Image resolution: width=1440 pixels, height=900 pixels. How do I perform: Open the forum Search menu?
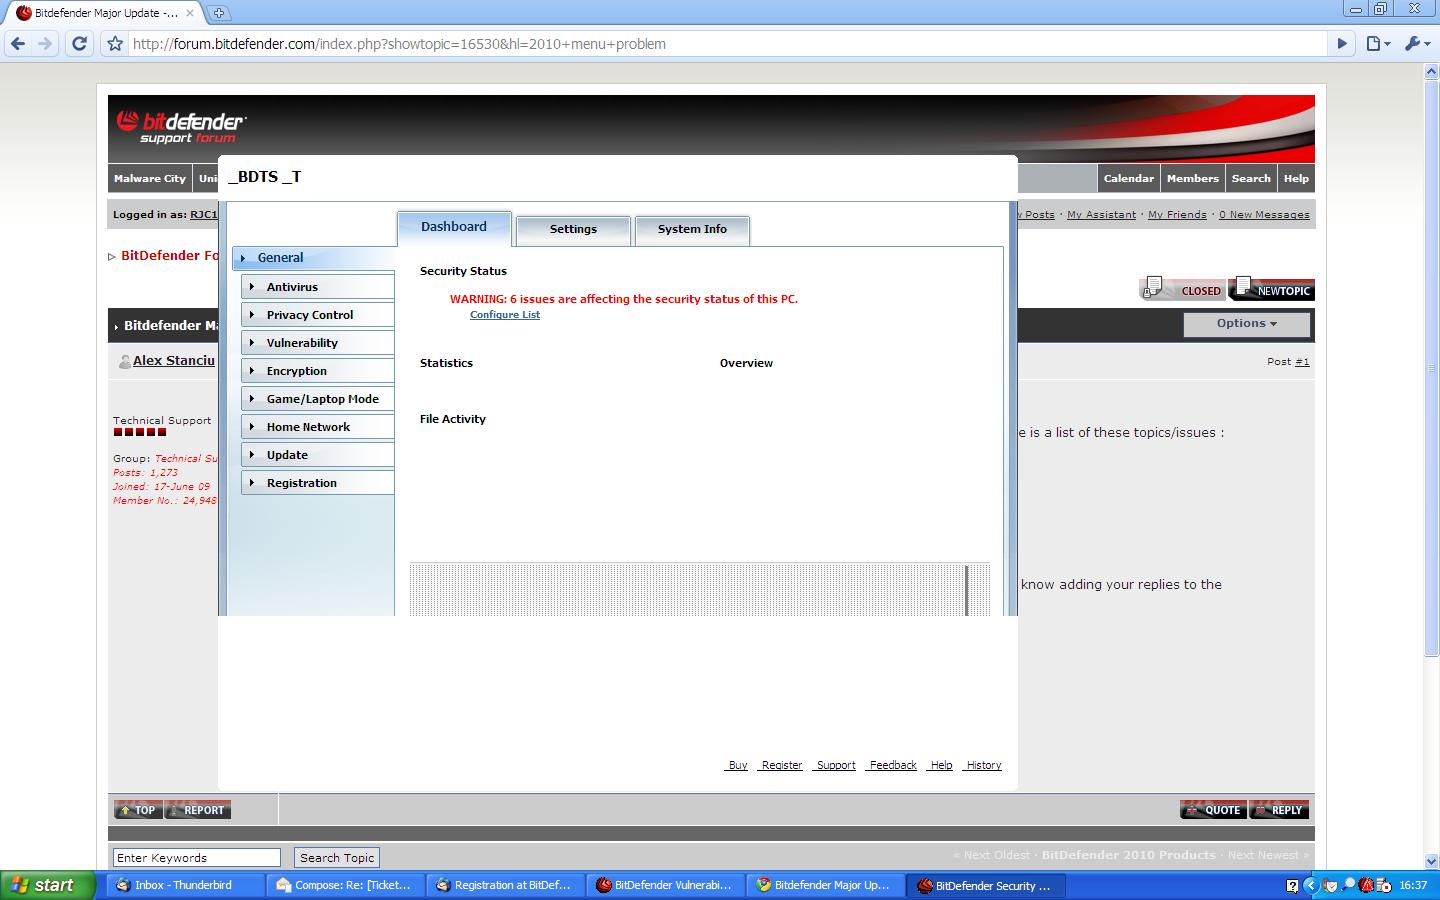click(1251, 178)
